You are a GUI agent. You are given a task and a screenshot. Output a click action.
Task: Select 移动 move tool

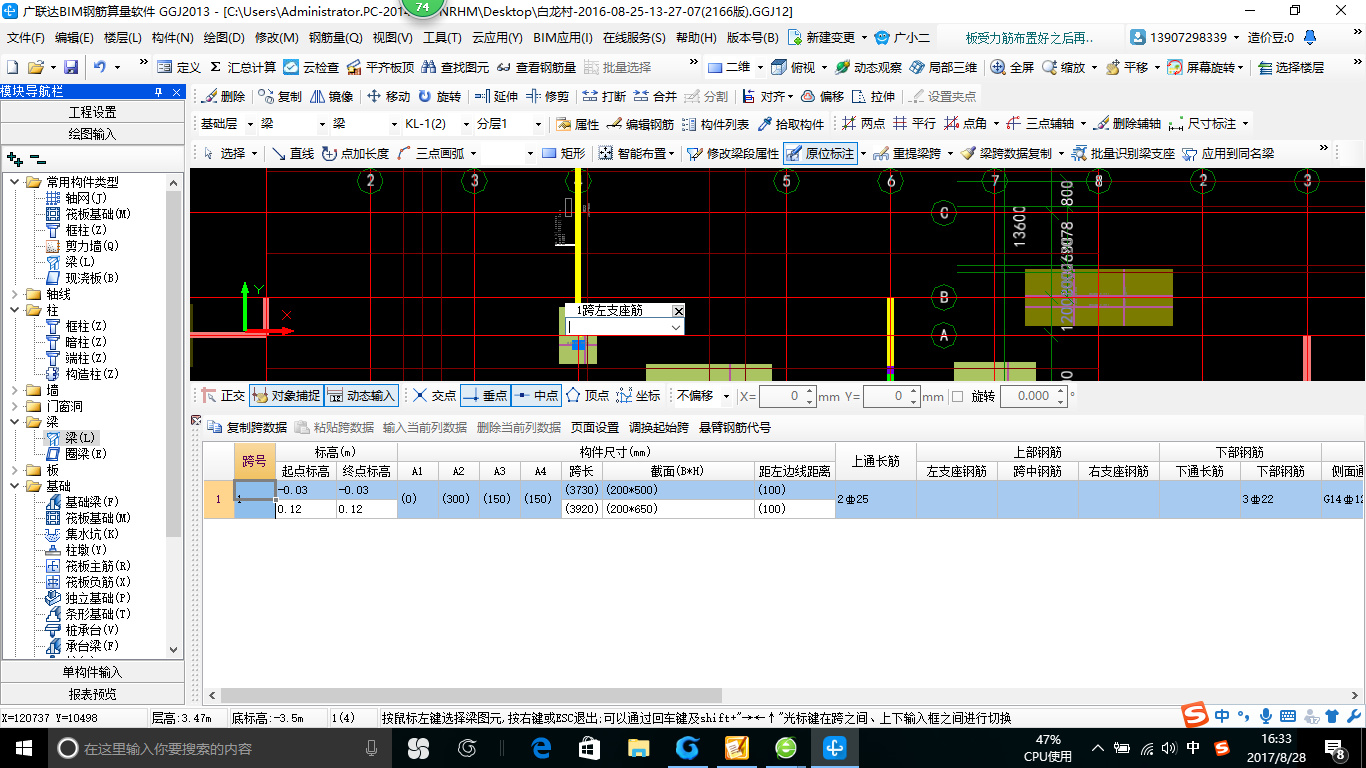[x=388, y=97]
